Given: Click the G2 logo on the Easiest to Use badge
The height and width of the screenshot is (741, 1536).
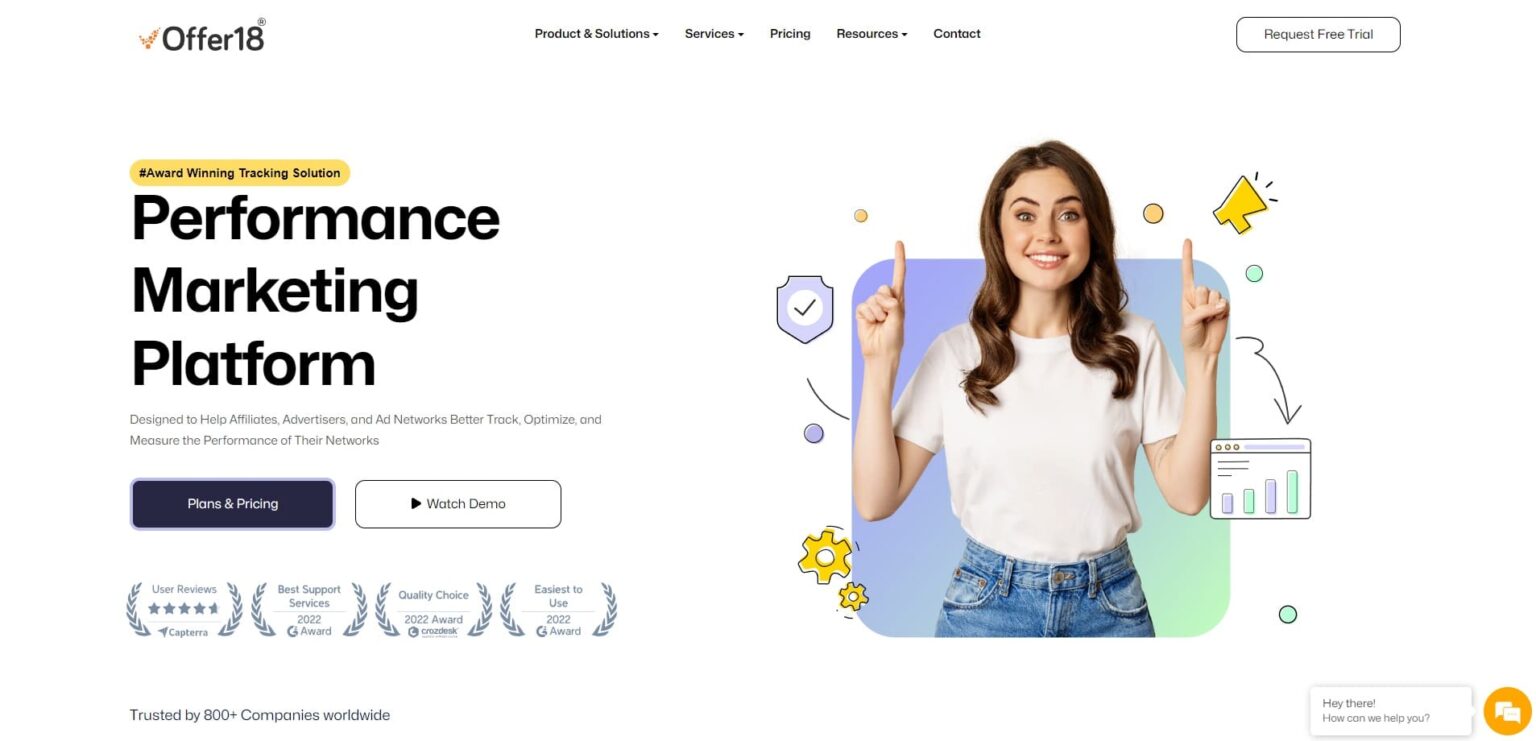Looking at the screenshot, I should click(x=543, y=632).
